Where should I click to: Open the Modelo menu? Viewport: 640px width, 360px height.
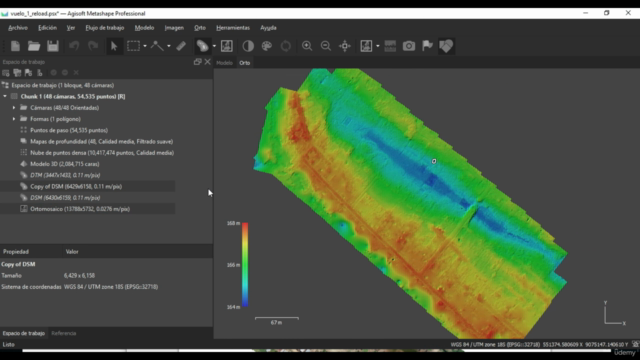click(x=144, y=28)
